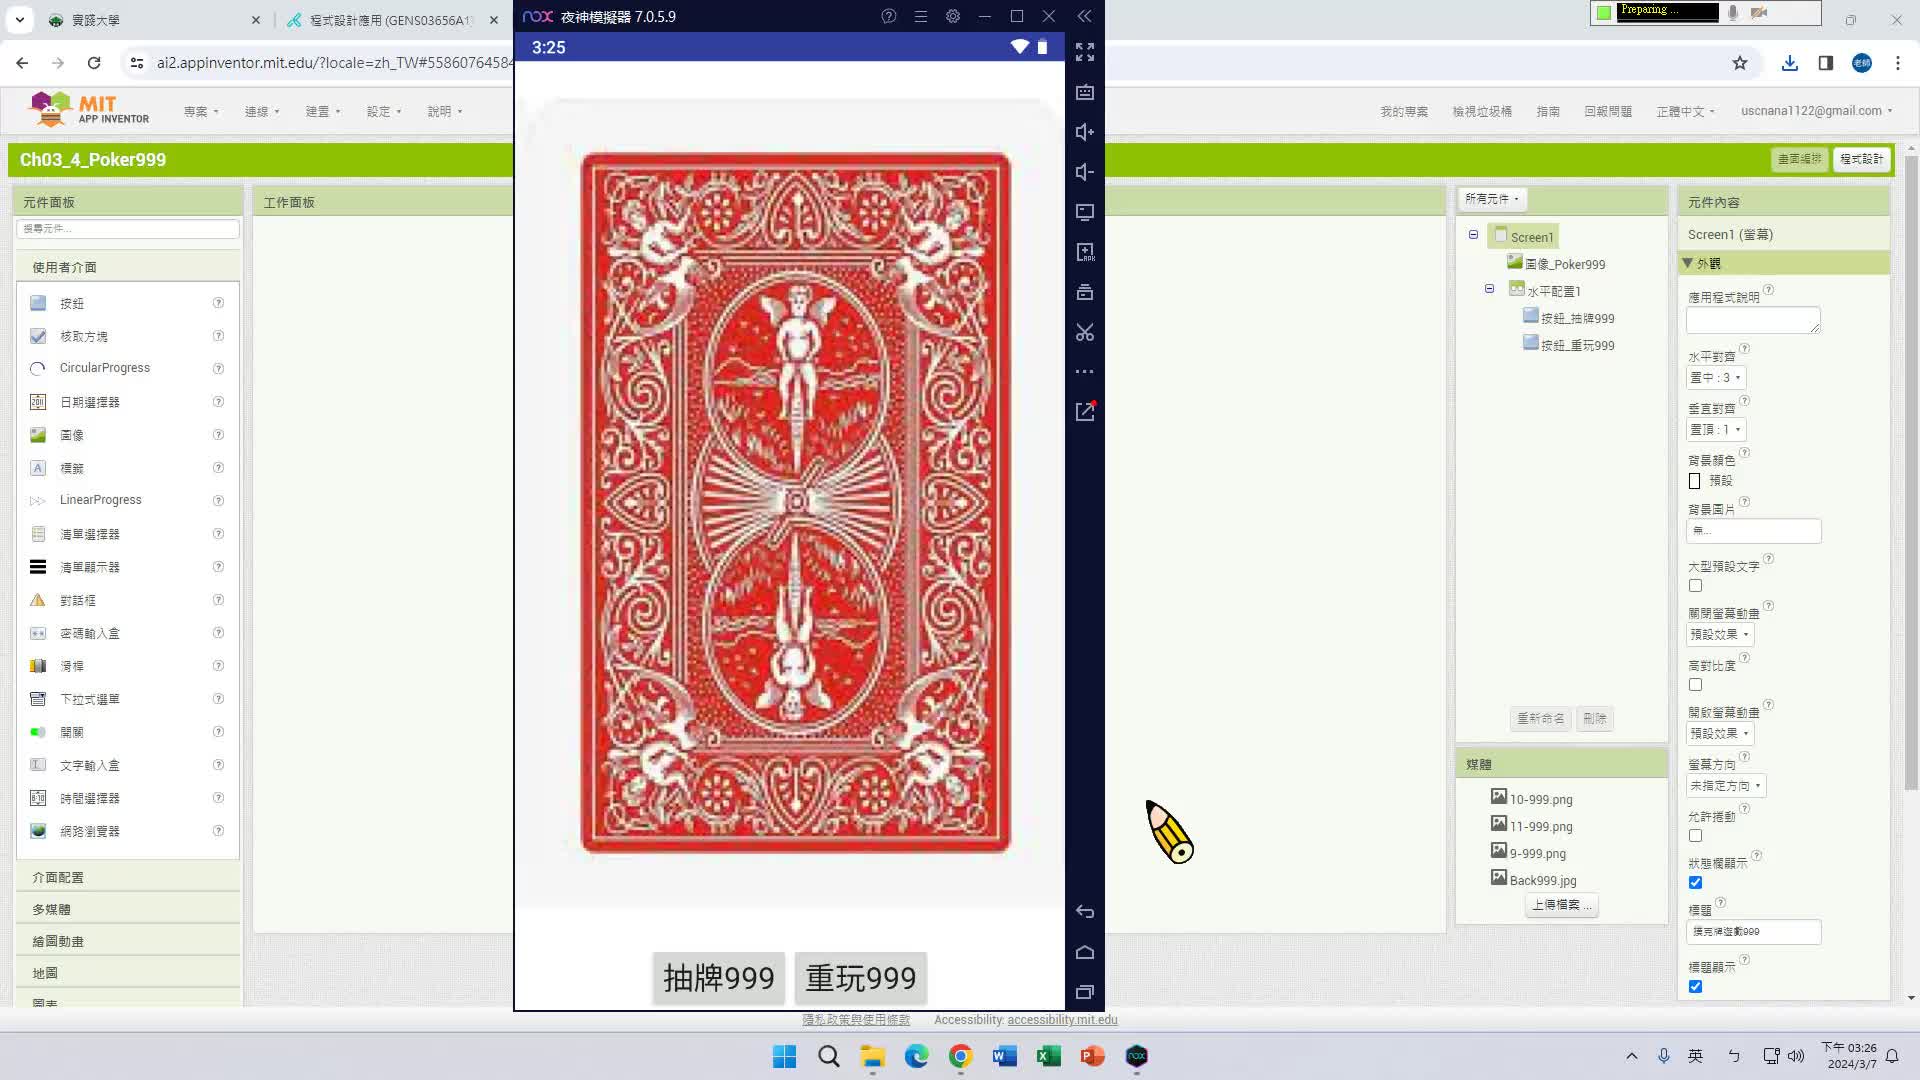Viewport: 1920px width, 1080px height.
Task: Open Nox toolbox icon below the APK icon
Action: pos(1085,292)
